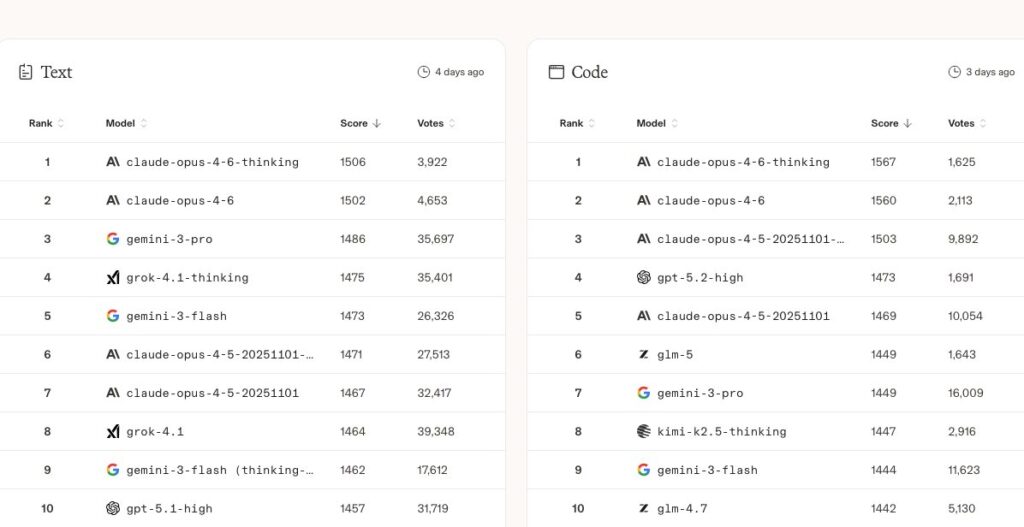Sort Code table by Votes column
Screen dimensions: 1024x527
(x=967, y=124)
